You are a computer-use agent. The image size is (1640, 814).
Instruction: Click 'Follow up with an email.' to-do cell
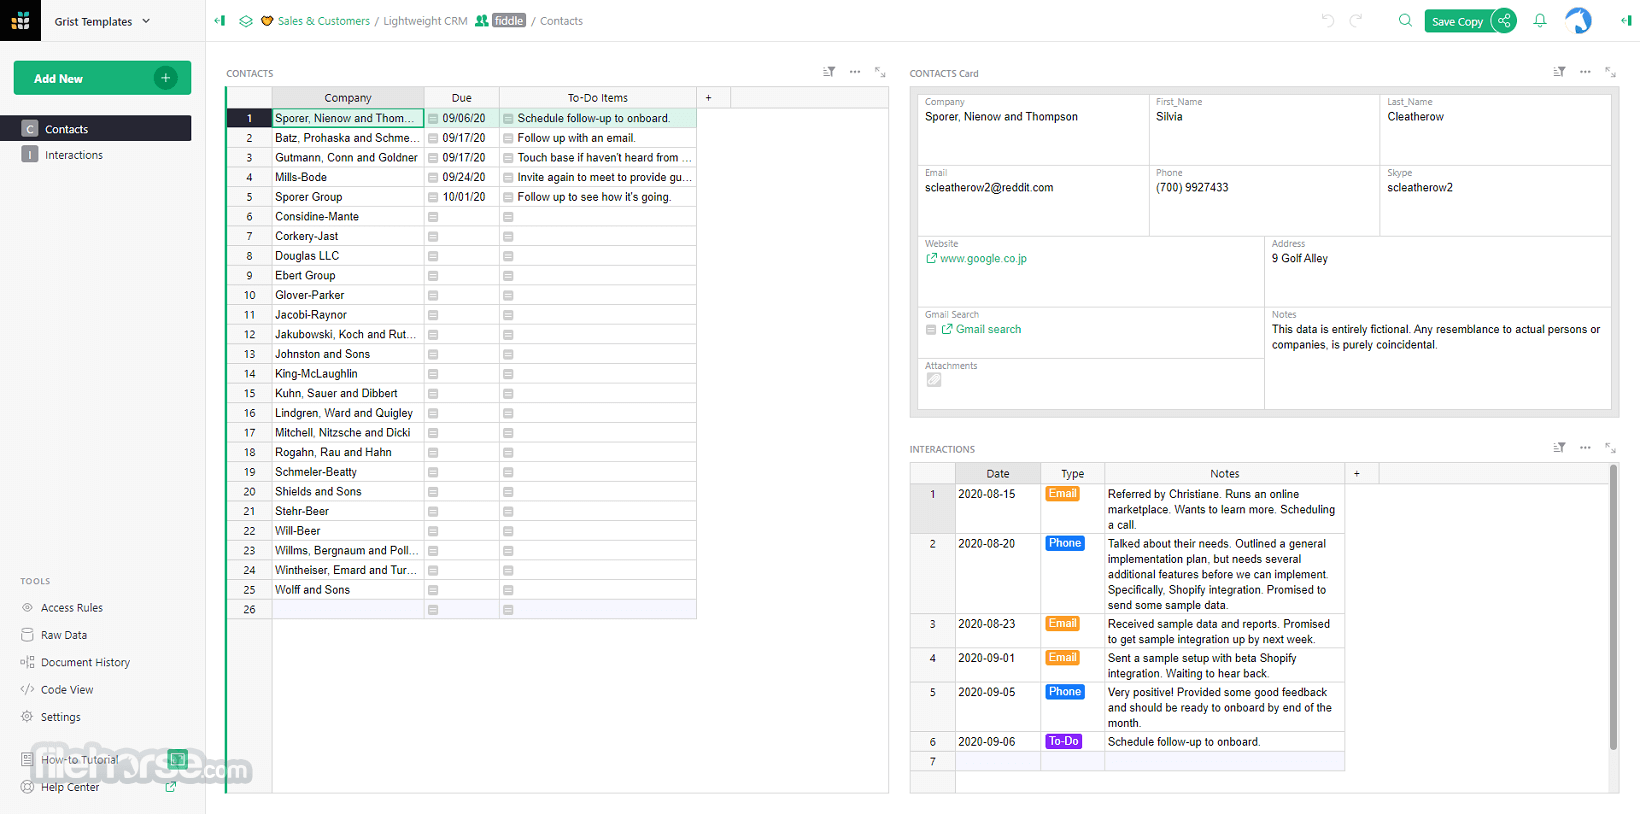598,138
